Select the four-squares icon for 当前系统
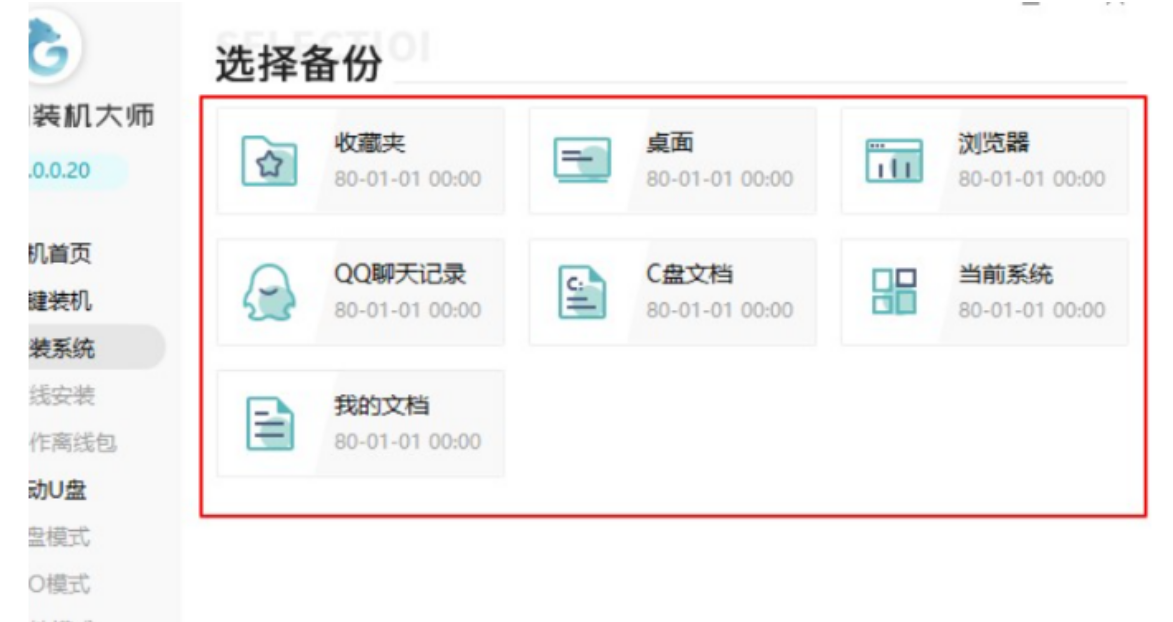The image size is (1173, 622). click(x=893, y=292)
